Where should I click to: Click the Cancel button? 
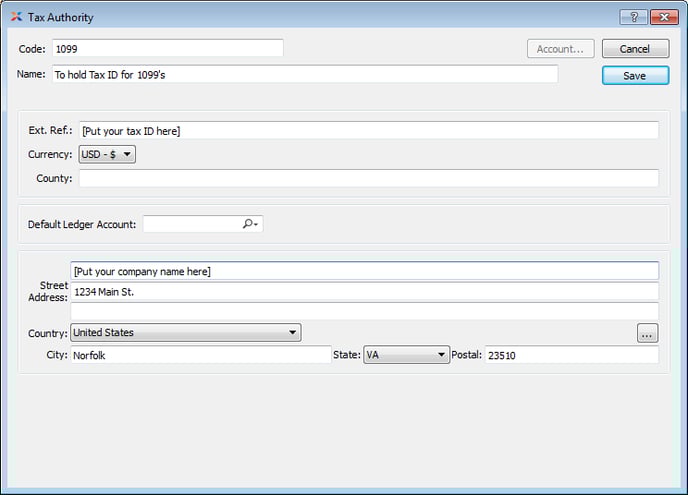635,49
